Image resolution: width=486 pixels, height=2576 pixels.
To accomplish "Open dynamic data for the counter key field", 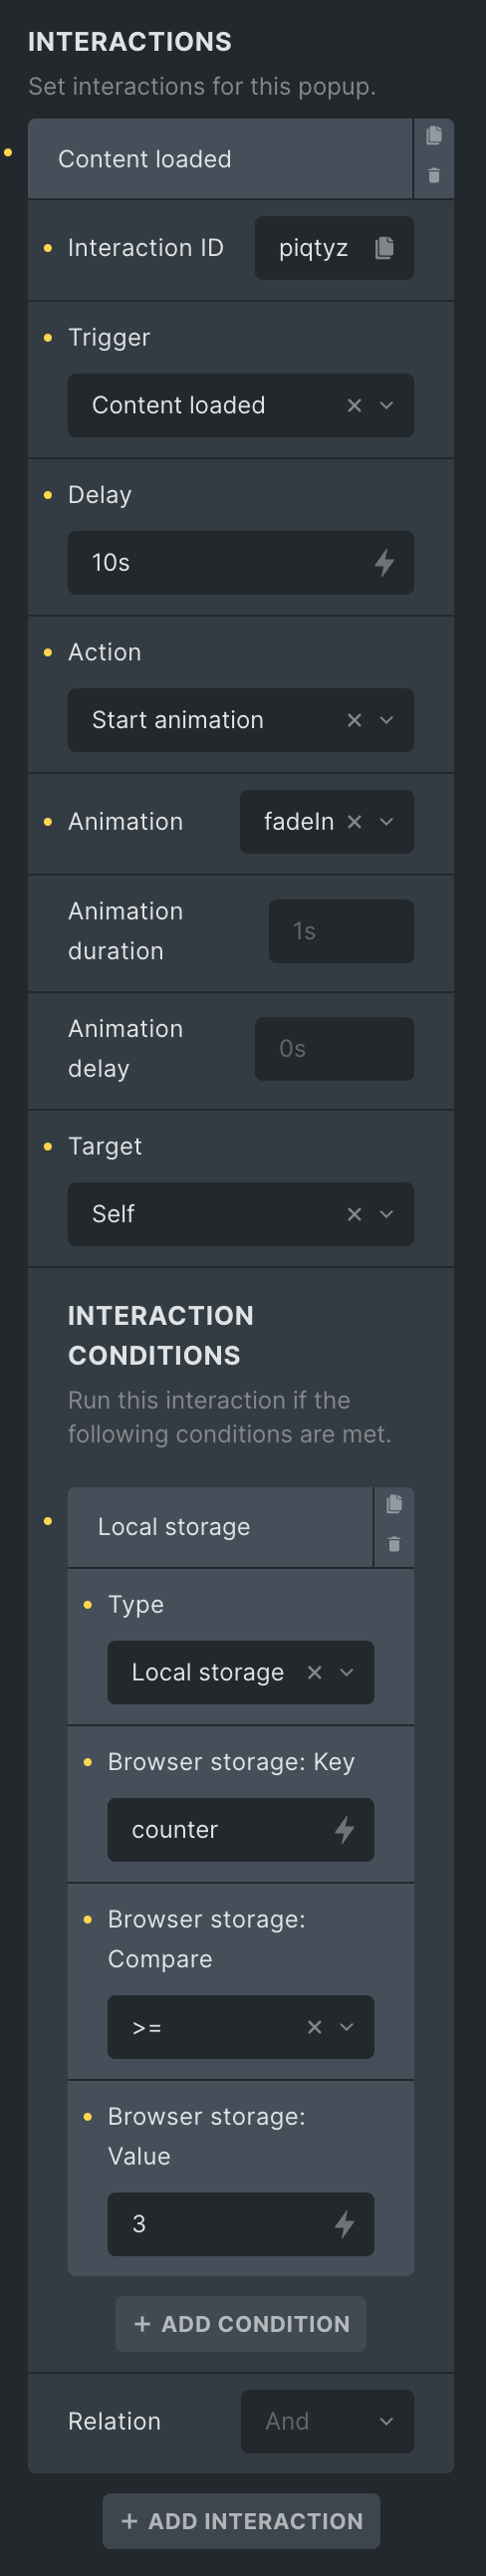I will coord(344,1830).
